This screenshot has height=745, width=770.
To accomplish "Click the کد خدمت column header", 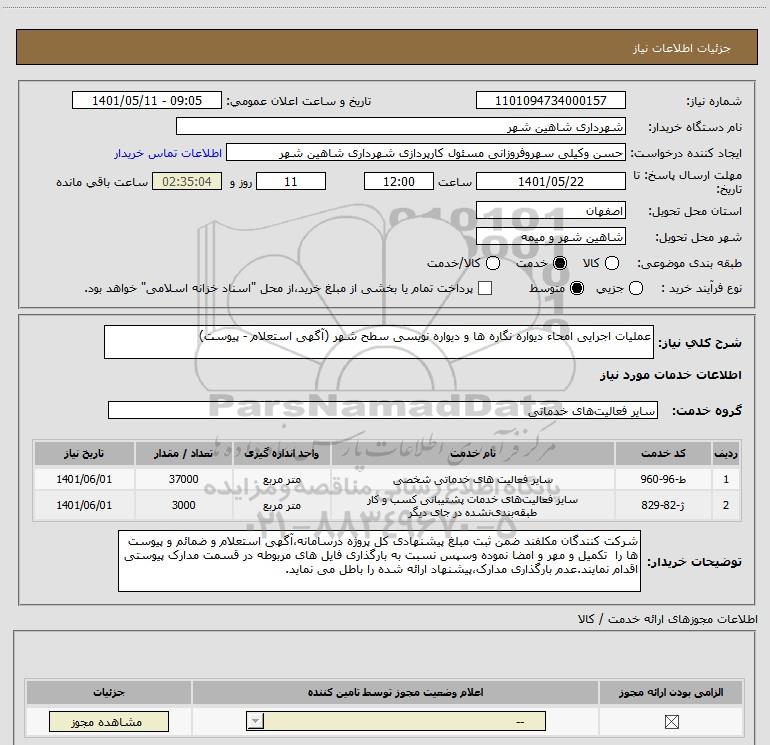I will [663, 453].
